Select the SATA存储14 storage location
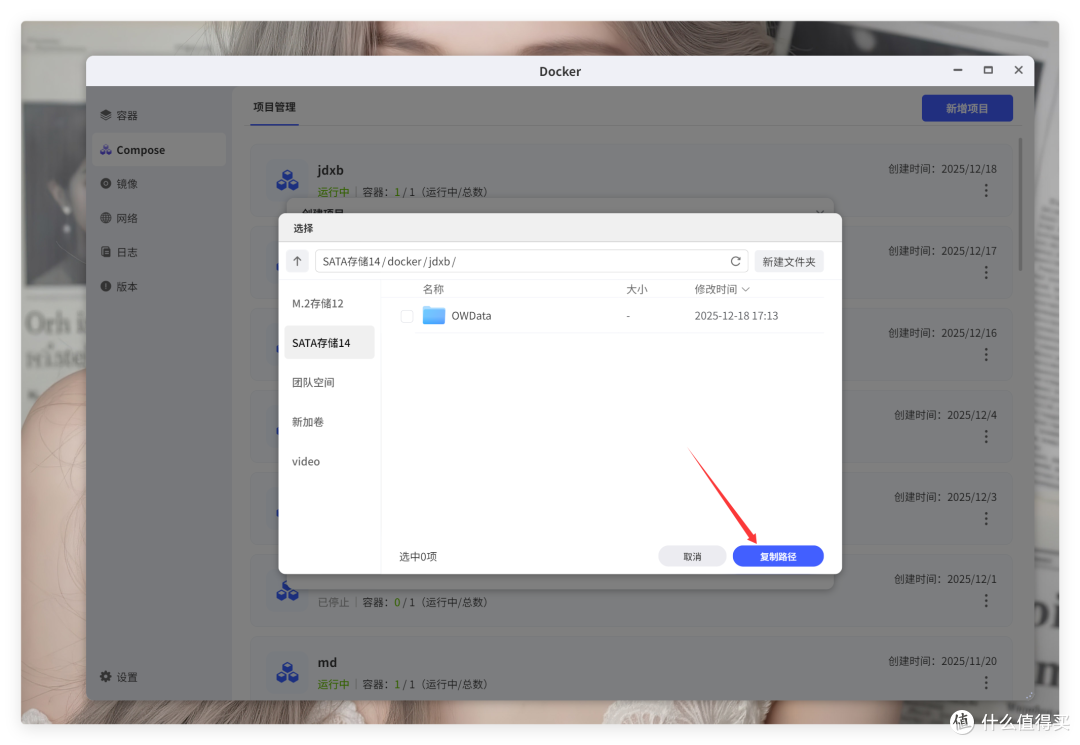This screenshot has height=745, width=1080. [x=329, y=342]
